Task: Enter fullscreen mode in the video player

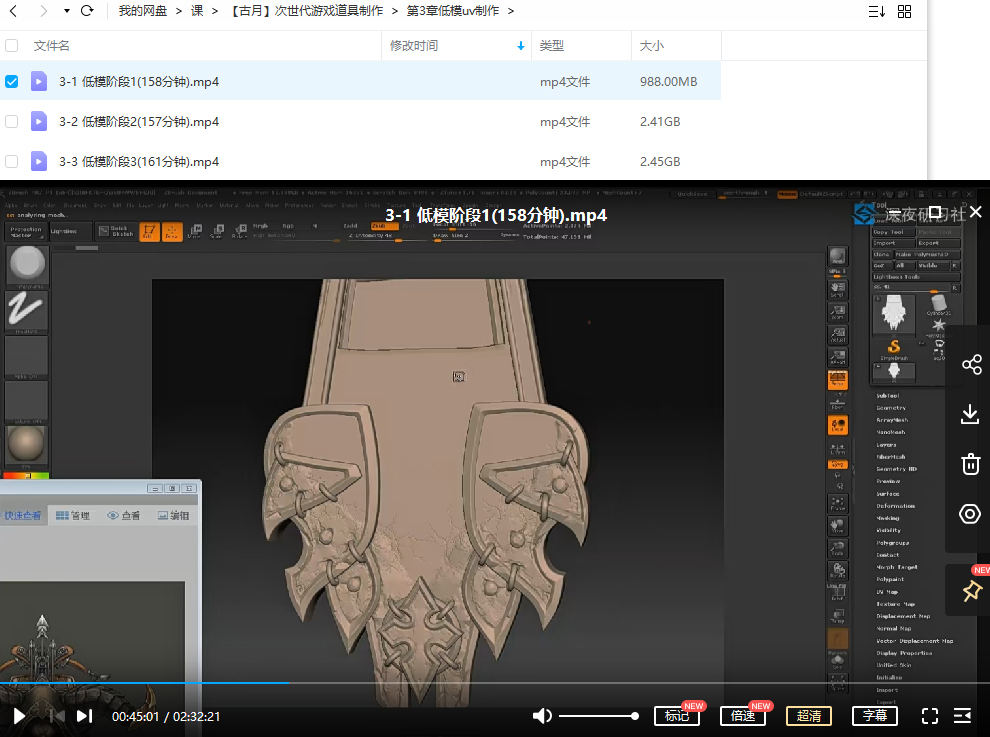Action: click(x=930, y=716)
